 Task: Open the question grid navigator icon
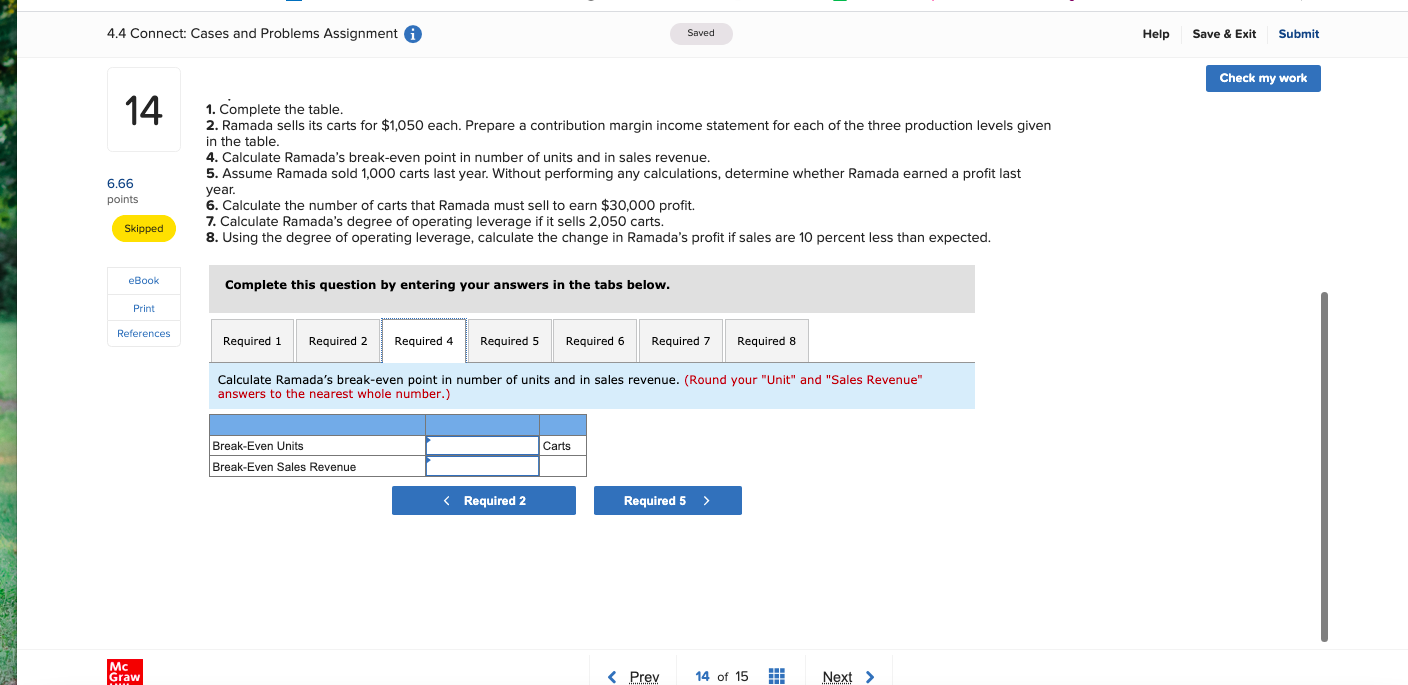[776, 677]
